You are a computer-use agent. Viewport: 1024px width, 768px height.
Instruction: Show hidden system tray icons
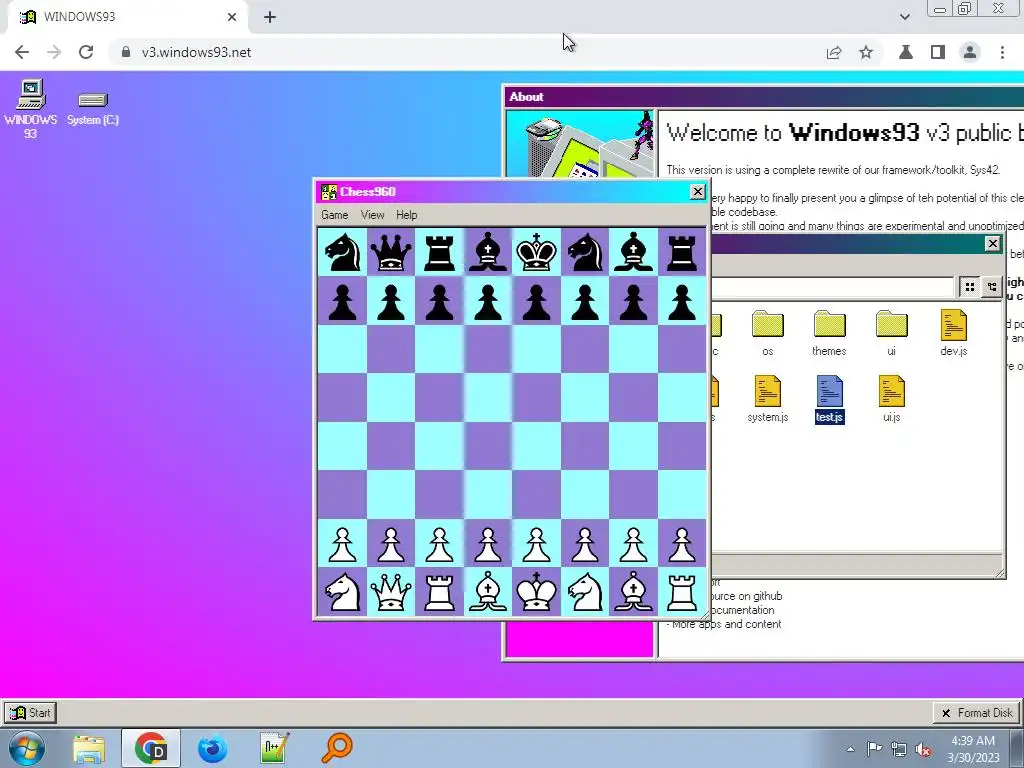pos(850,750)
